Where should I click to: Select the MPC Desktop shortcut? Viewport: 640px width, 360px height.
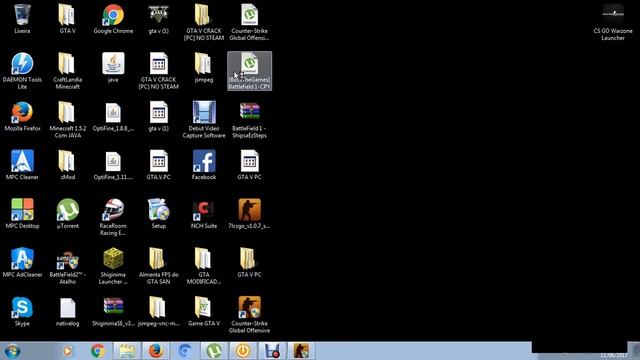point(22,214)
